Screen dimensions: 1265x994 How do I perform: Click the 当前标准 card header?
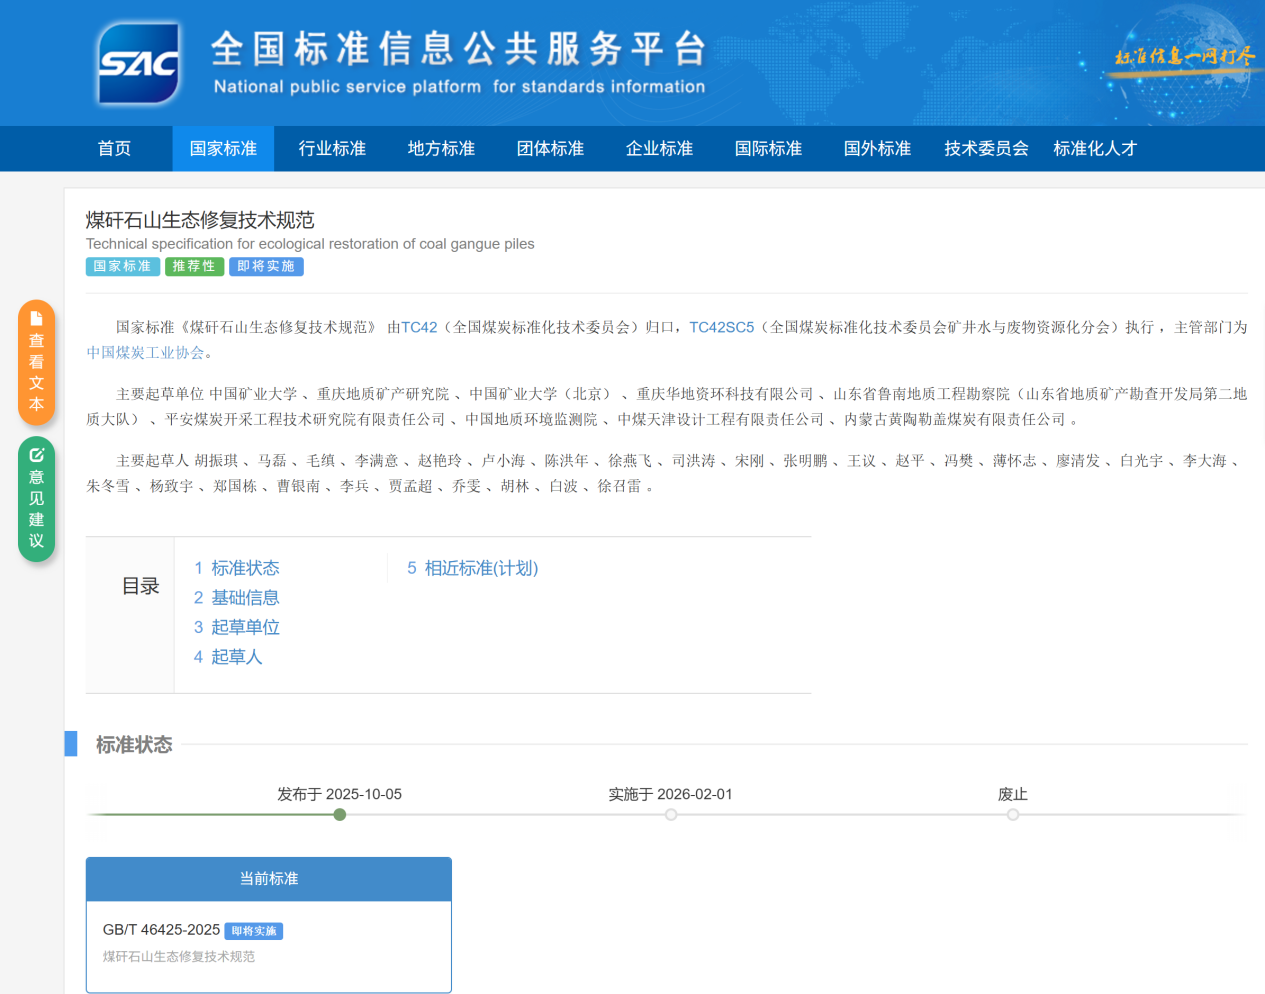coord(268,879)
